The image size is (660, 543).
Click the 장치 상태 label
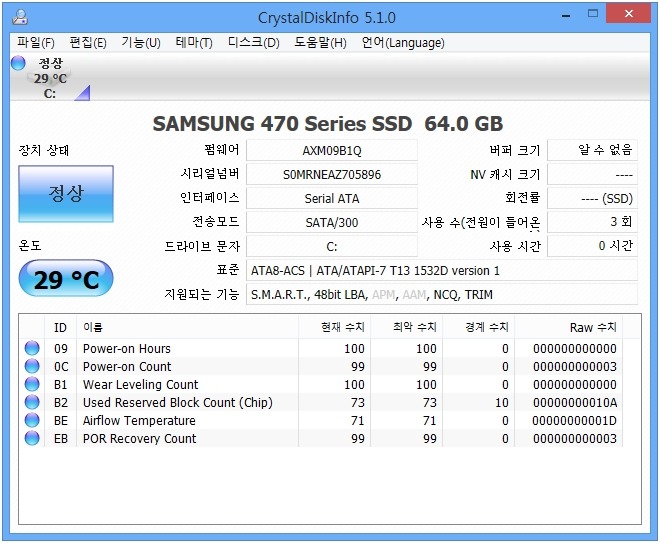click(43, 150)
